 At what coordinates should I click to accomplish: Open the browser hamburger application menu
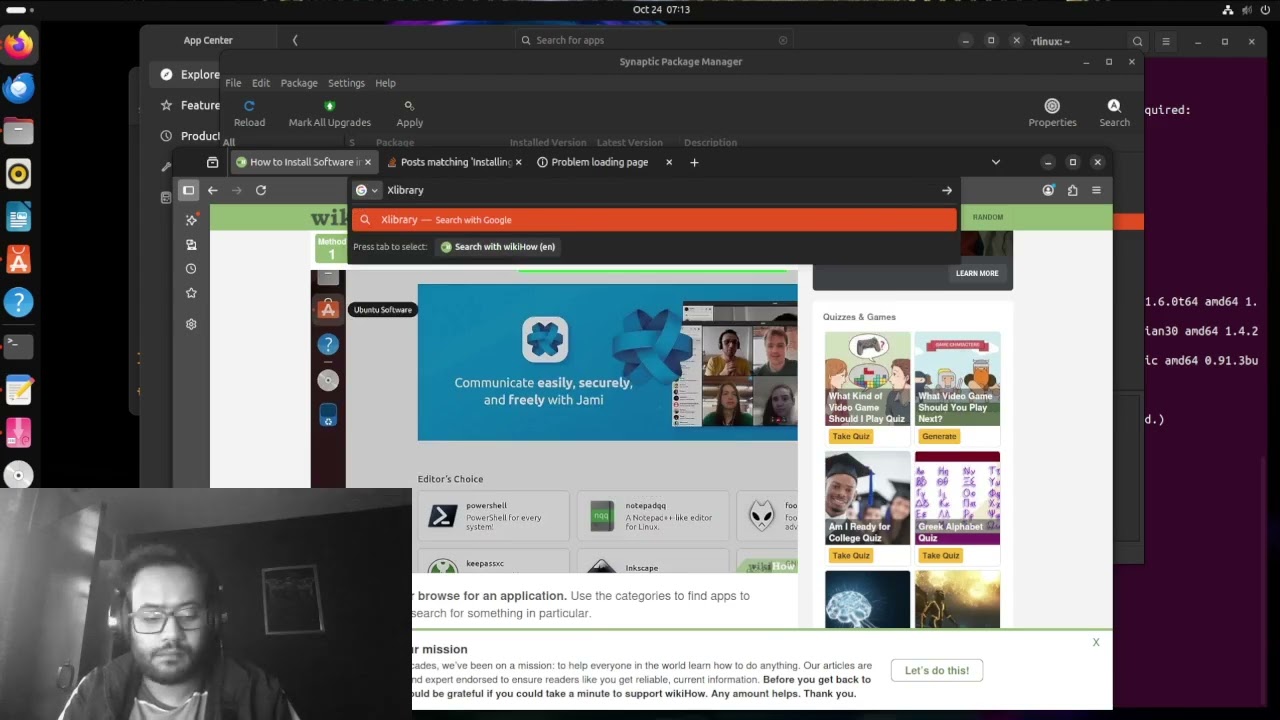(1096, 190)
